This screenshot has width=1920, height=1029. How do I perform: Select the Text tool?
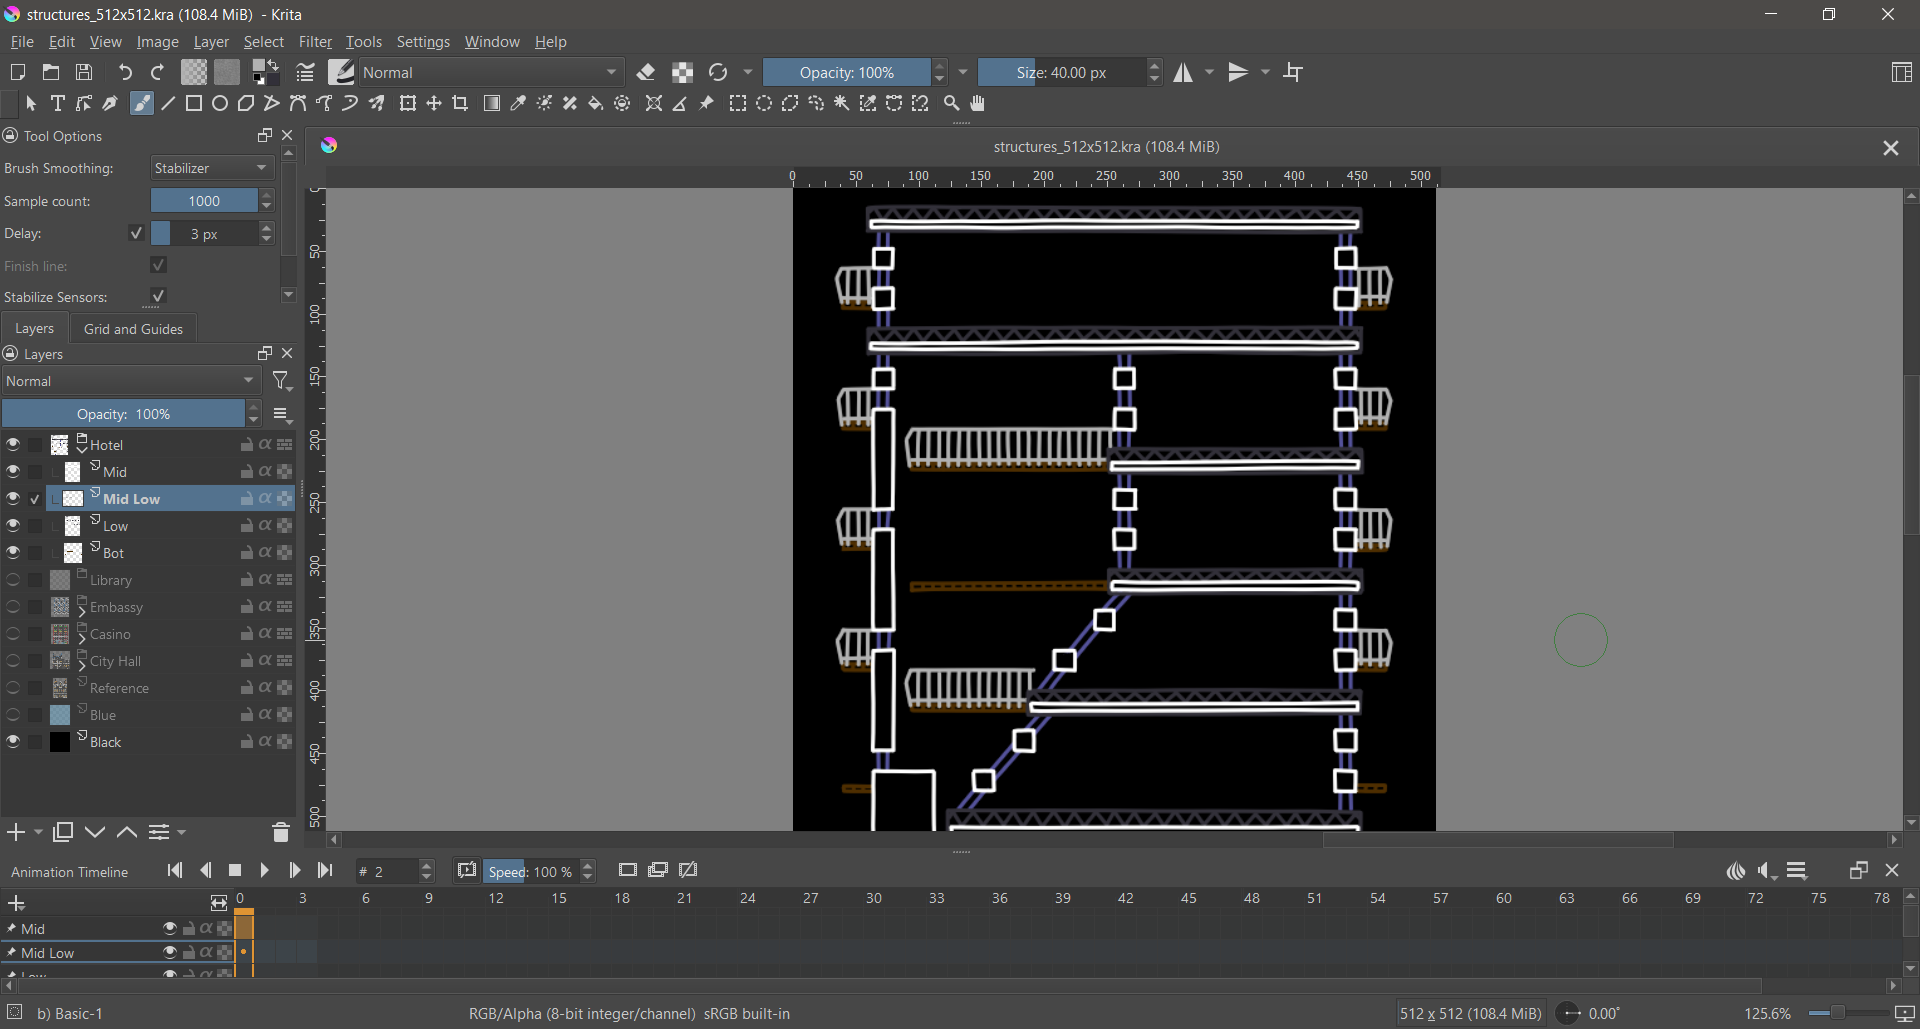point(57,104)
